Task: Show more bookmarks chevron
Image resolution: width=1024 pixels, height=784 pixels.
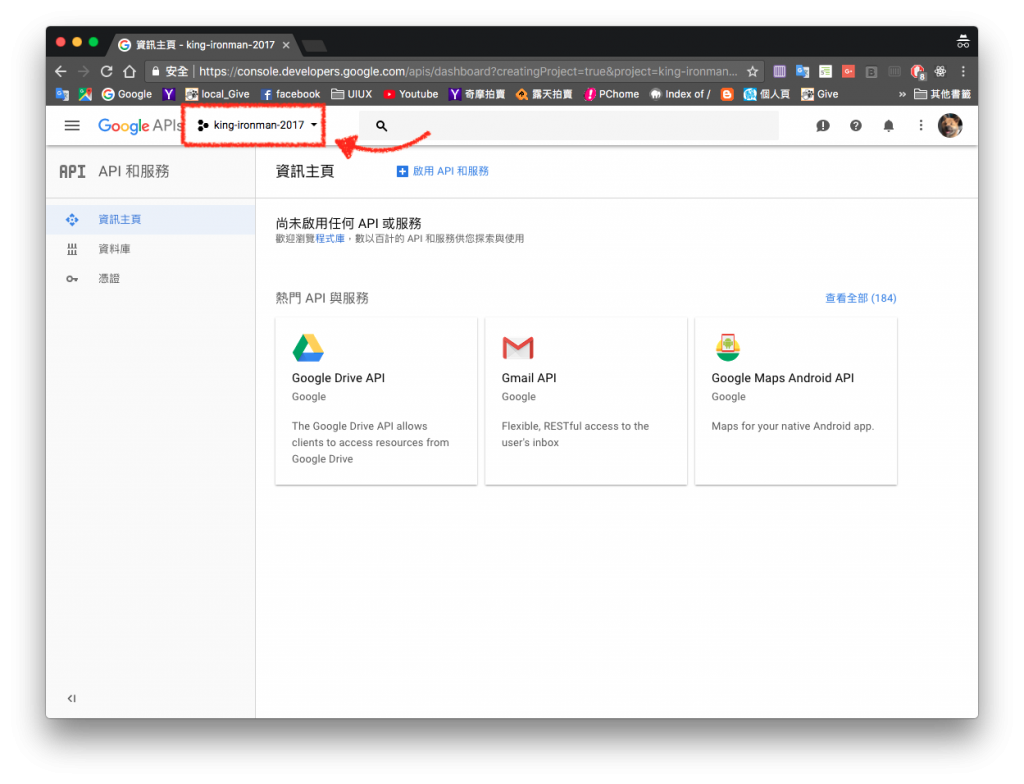Action: (x=902, y=94)
